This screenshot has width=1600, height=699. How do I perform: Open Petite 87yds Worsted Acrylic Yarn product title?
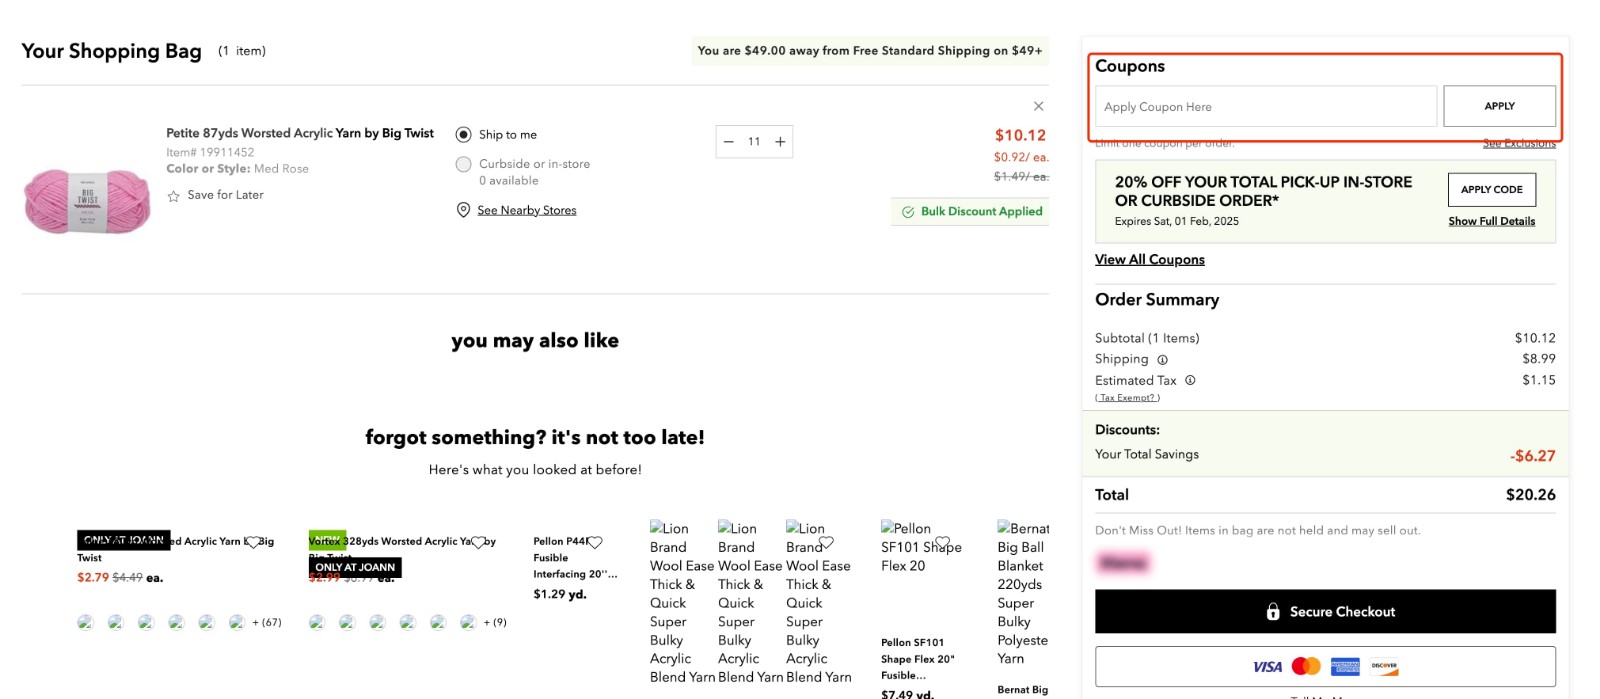(x=300, y=133)
